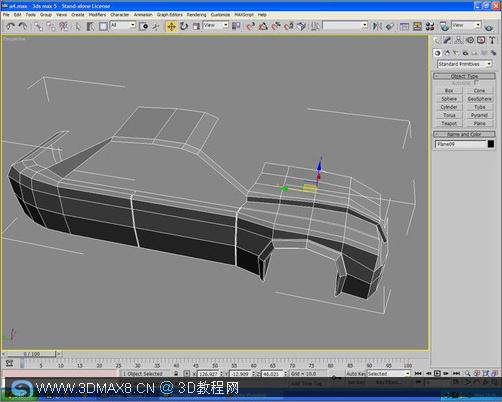This screenshot has width=502, height=402.
Task: Collapse the Object Type rollout
Action: point(464,76)
